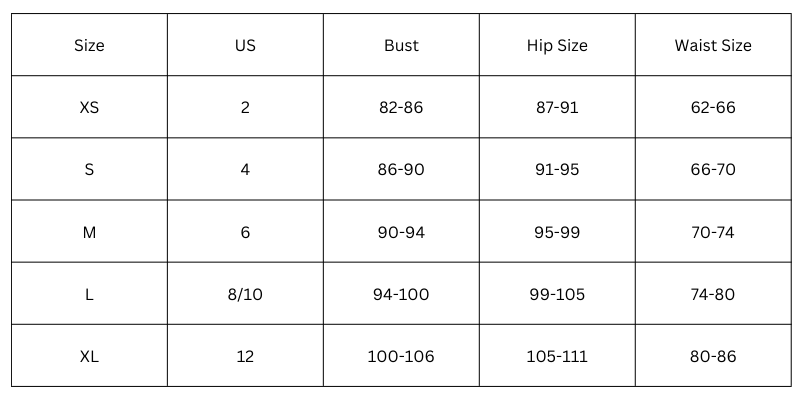Select the XL size row label
The height and width of the screenshot is (400, 800).
coord(89,356)
